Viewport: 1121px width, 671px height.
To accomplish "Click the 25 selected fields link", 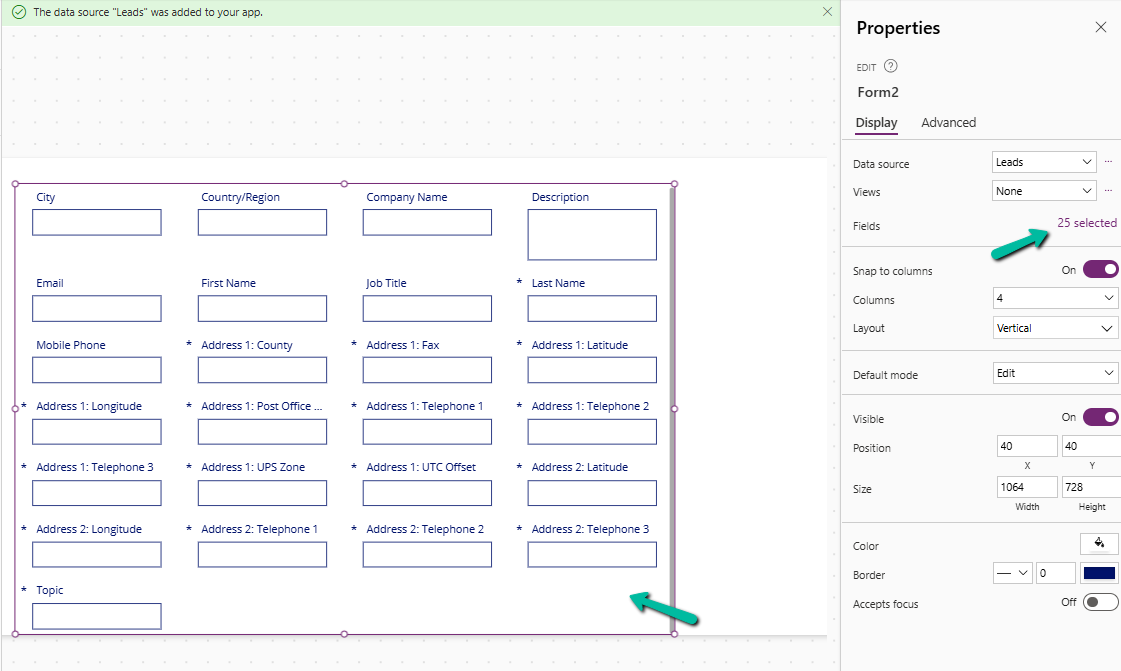I will 1086,223.
